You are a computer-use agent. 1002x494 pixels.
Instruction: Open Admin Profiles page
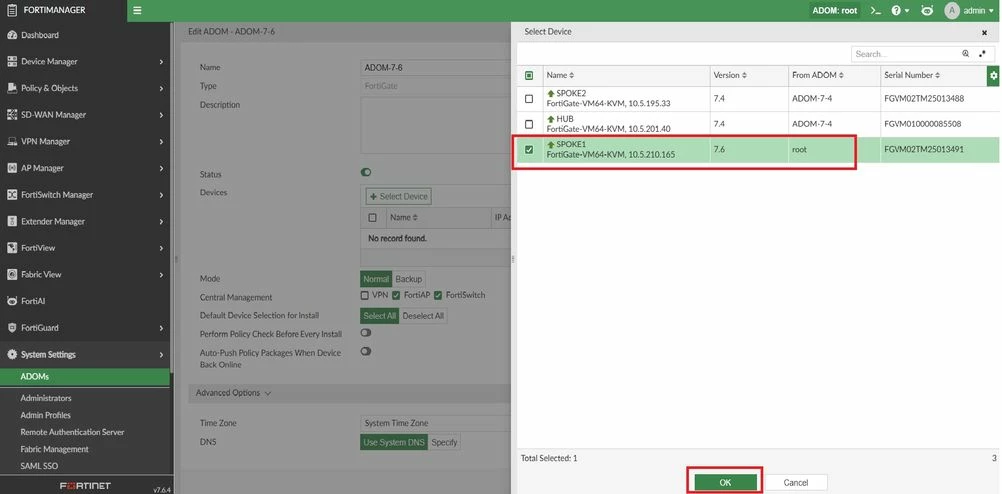[x=45, y=415]
